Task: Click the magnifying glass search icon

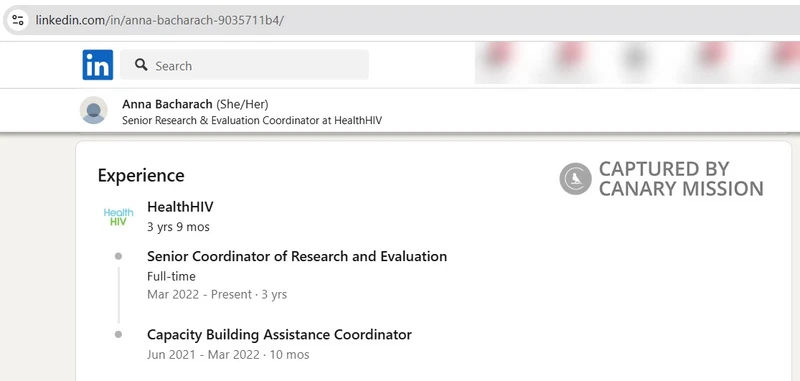Action: click(141, 65)
